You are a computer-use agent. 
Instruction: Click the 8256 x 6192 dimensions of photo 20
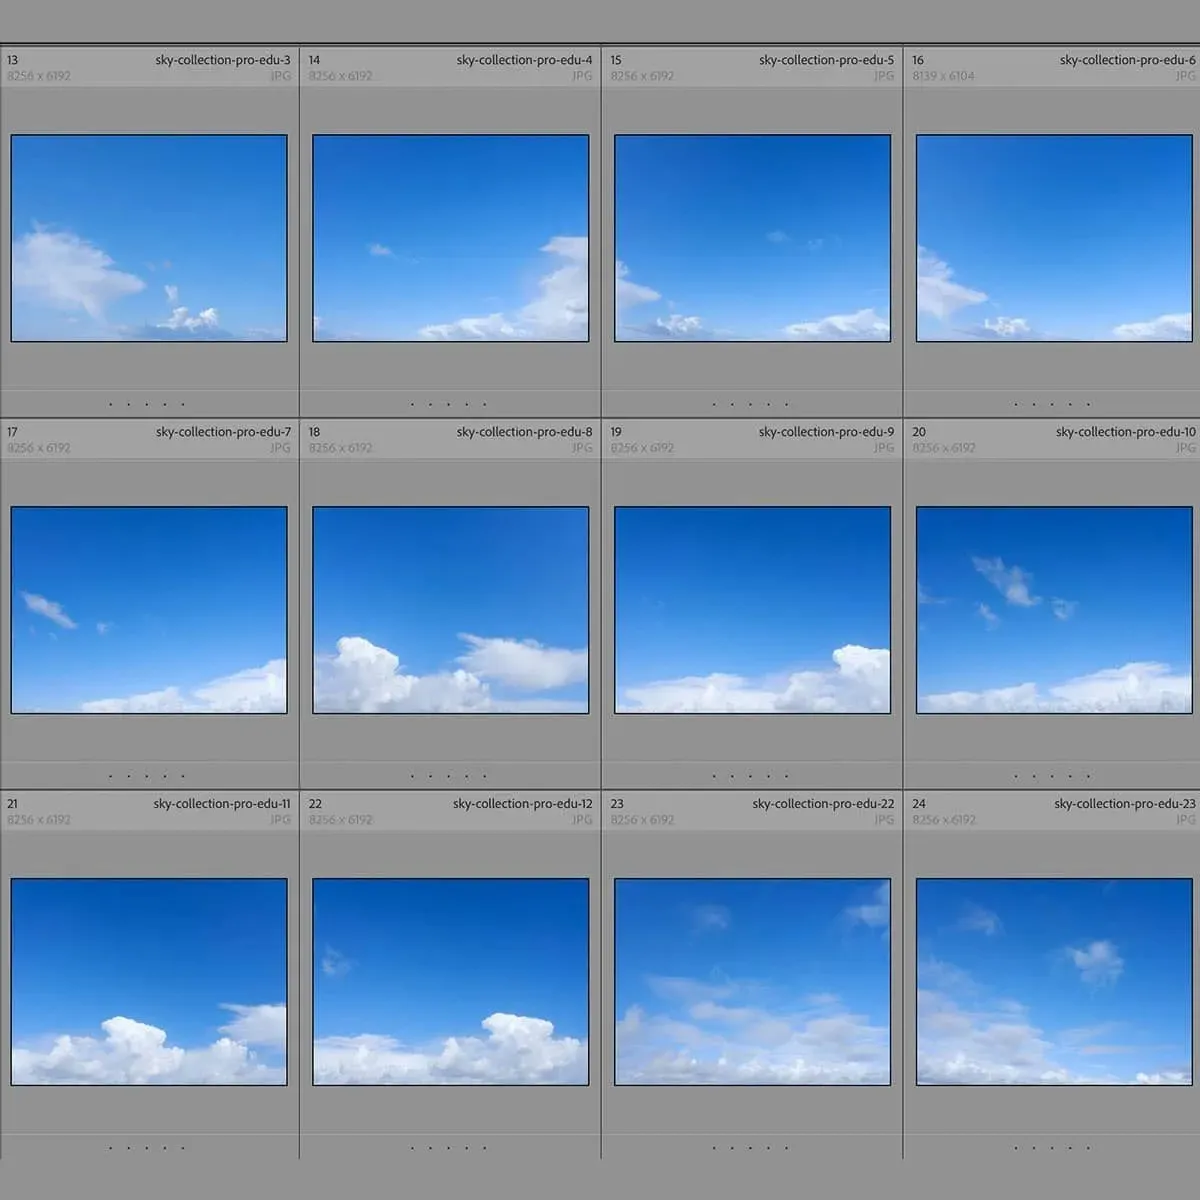(943, 448)
